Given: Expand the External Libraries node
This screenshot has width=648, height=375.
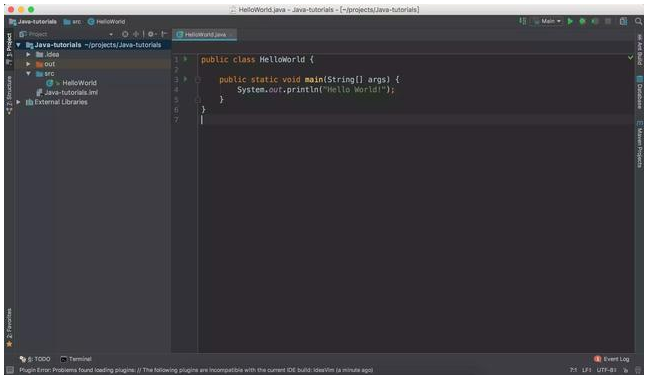Looking at the screenshot, I should pyautogui.click(x=18, y=102).
